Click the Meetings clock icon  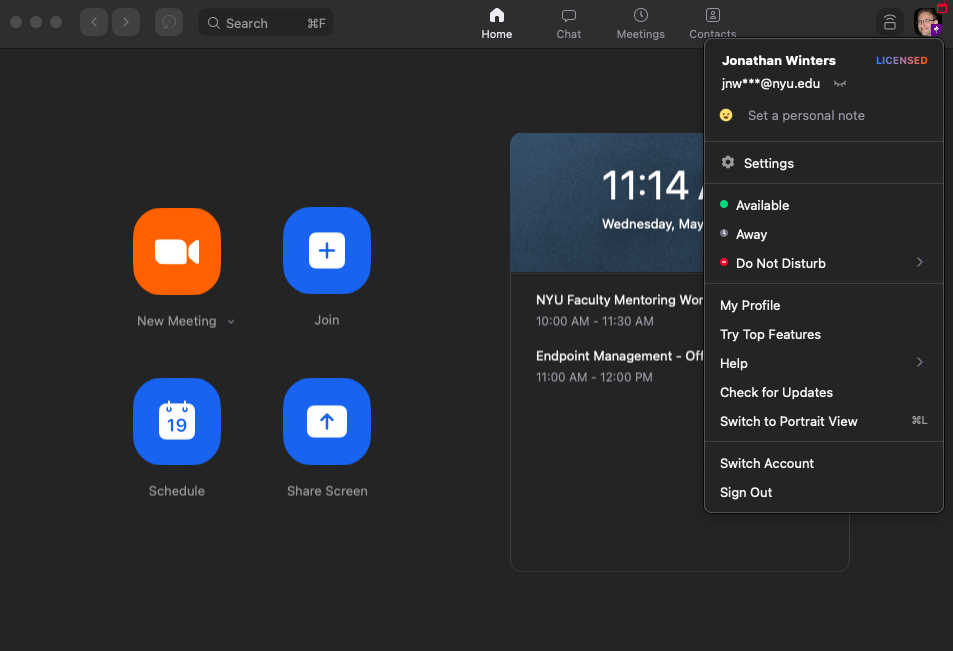(x=641, y=15)
